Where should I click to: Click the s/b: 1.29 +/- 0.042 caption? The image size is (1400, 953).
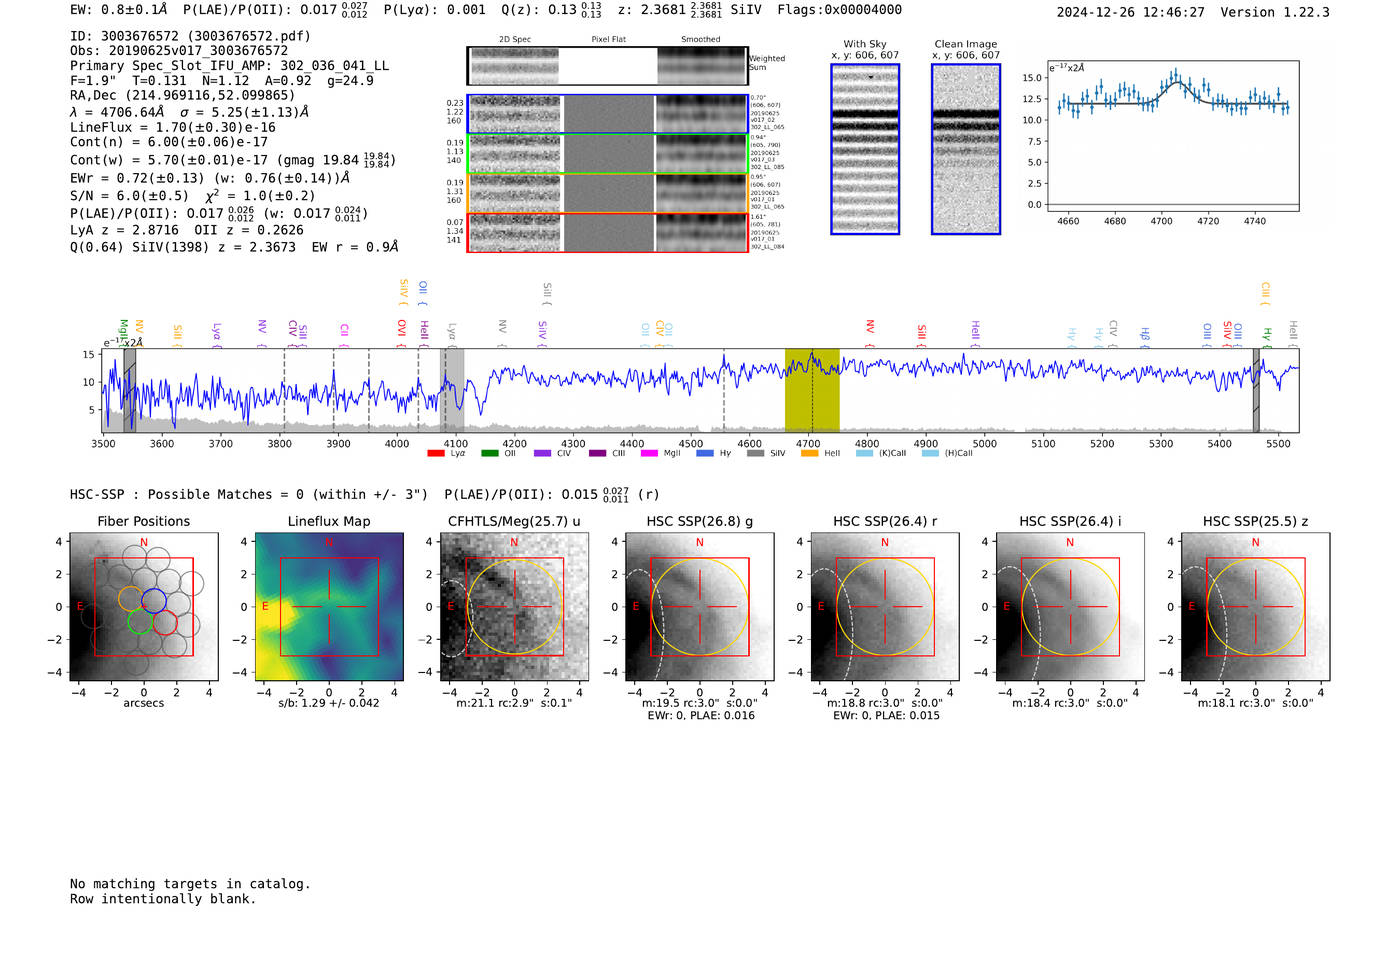point(329,703)
